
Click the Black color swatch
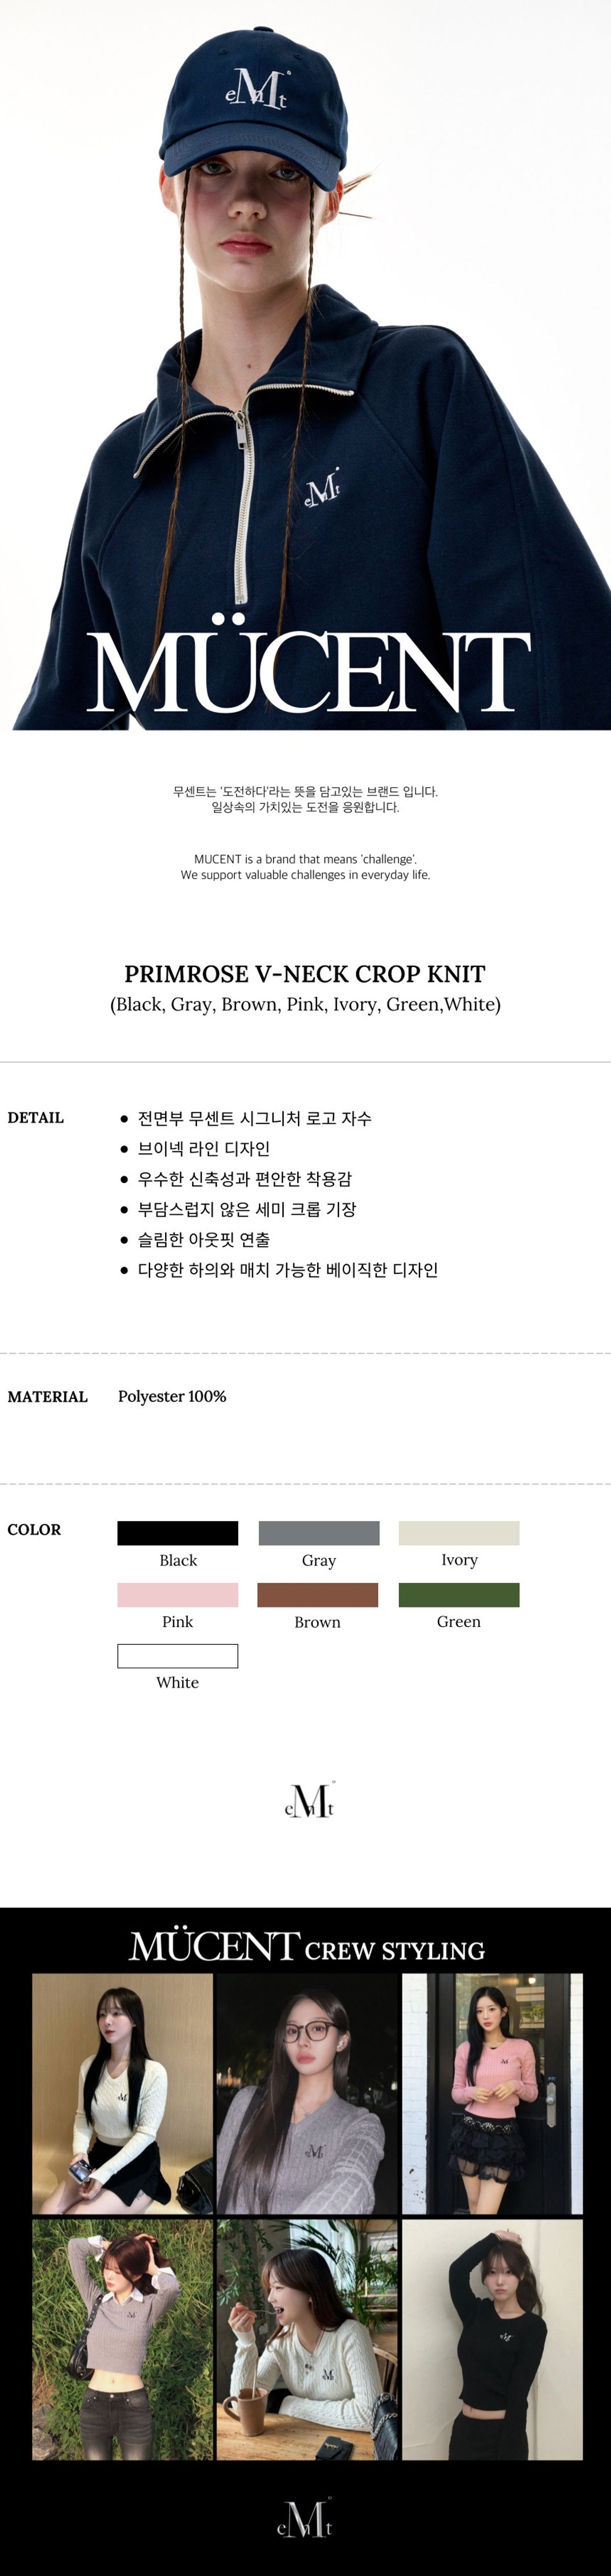(177, 1532)
